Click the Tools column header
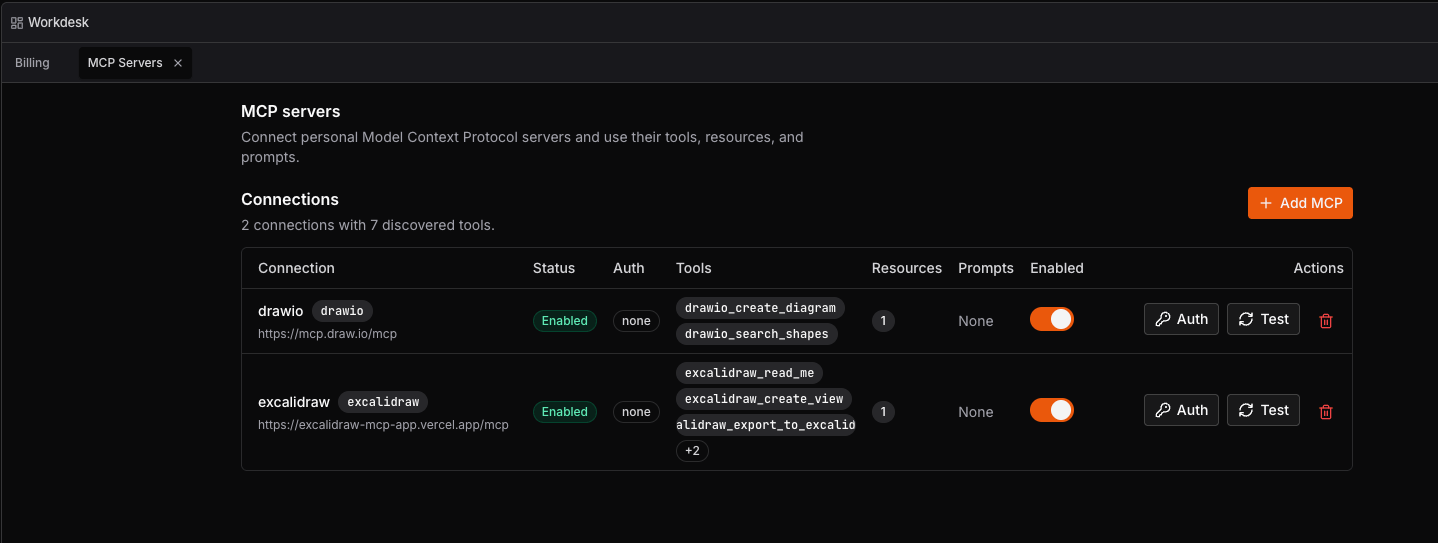The height and width of the screenshot is (543, 1438). tap(694, 268)
